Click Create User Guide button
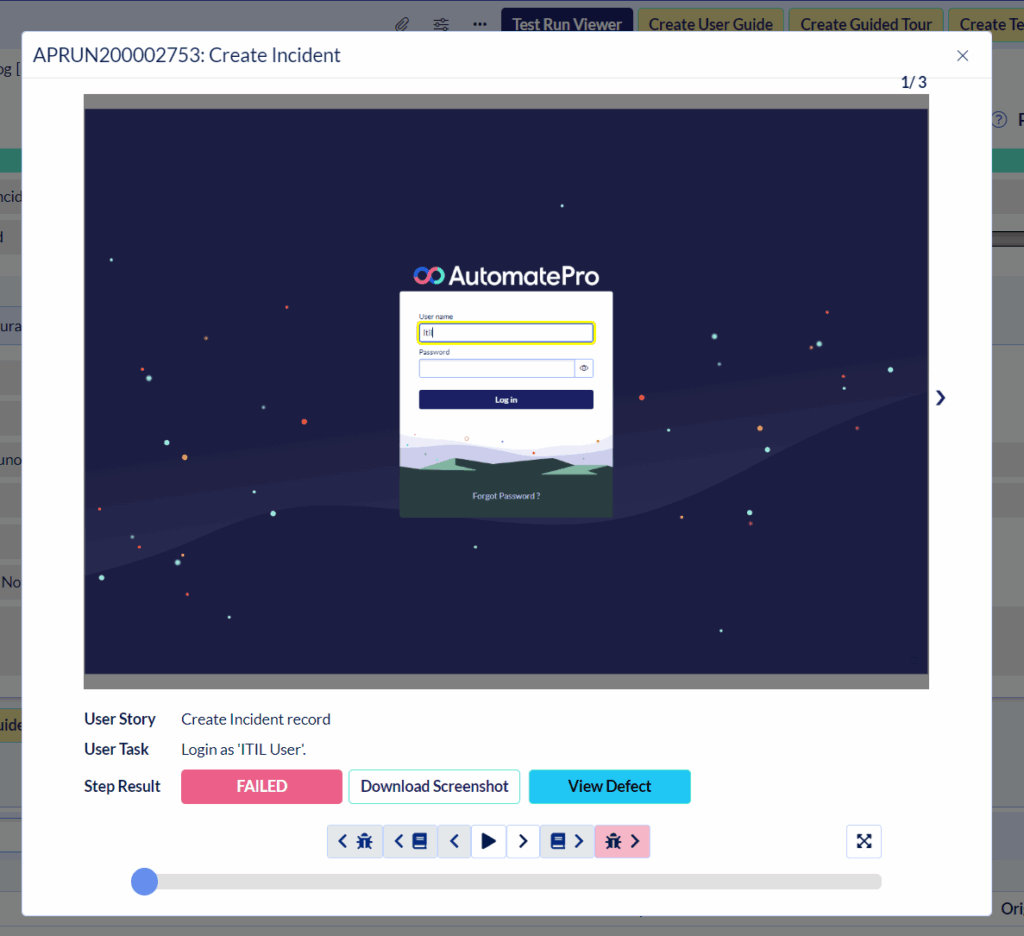Screen dimensions: 1024x936 [710, 24]
